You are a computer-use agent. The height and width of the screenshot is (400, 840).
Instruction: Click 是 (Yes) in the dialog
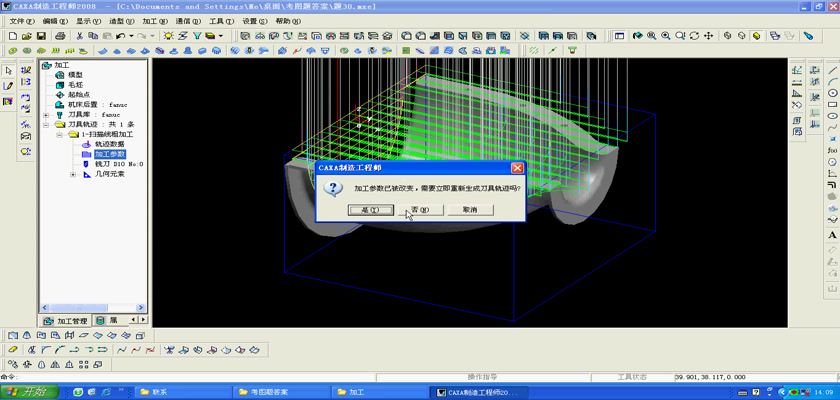371,210
